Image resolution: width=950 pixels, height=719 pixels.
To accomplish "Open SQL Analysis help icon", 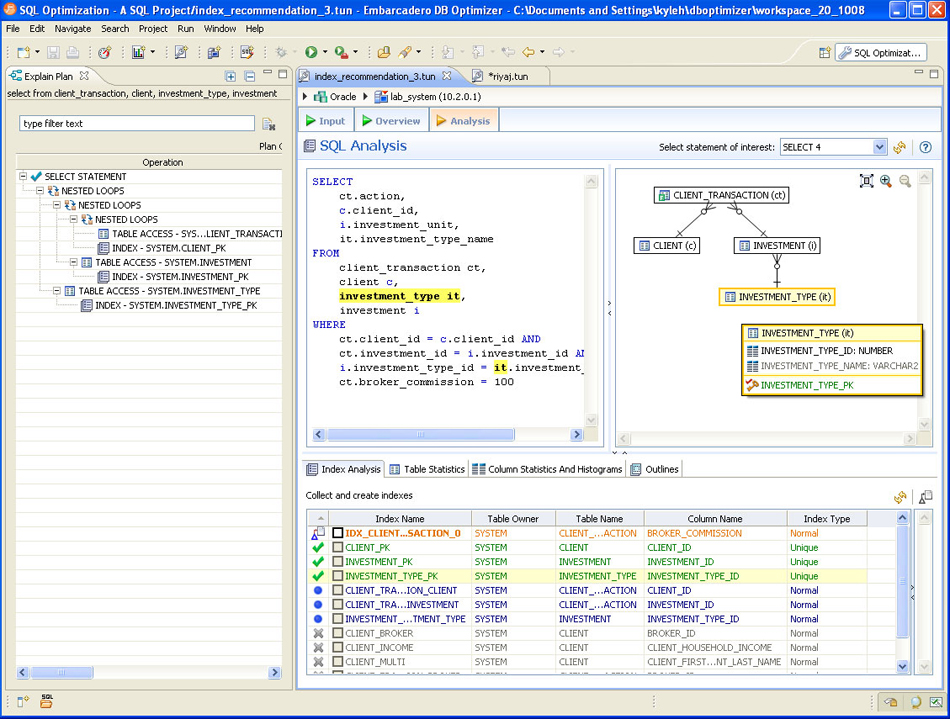I will 925,147.
